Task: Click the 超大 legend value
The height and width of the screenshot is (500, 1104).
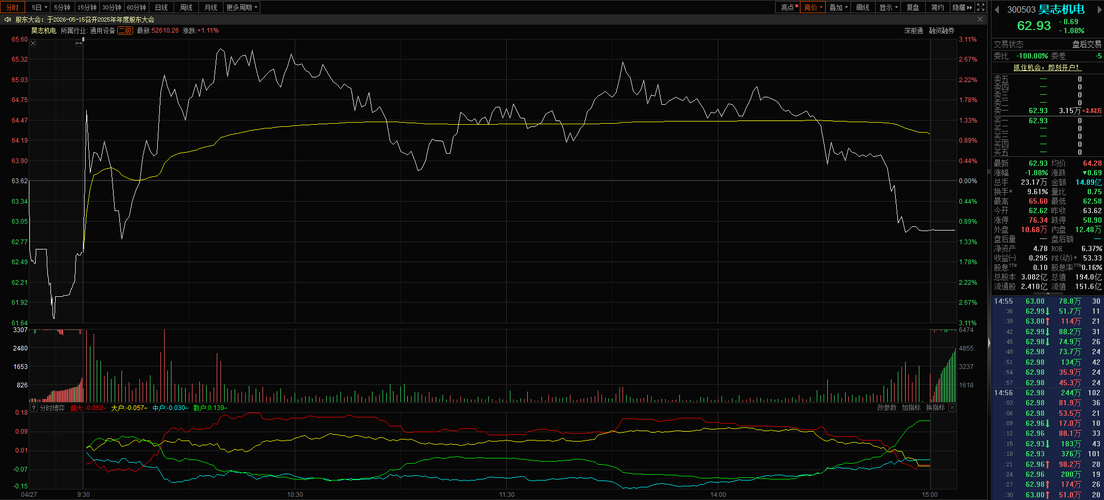Action: click(87, 408)
